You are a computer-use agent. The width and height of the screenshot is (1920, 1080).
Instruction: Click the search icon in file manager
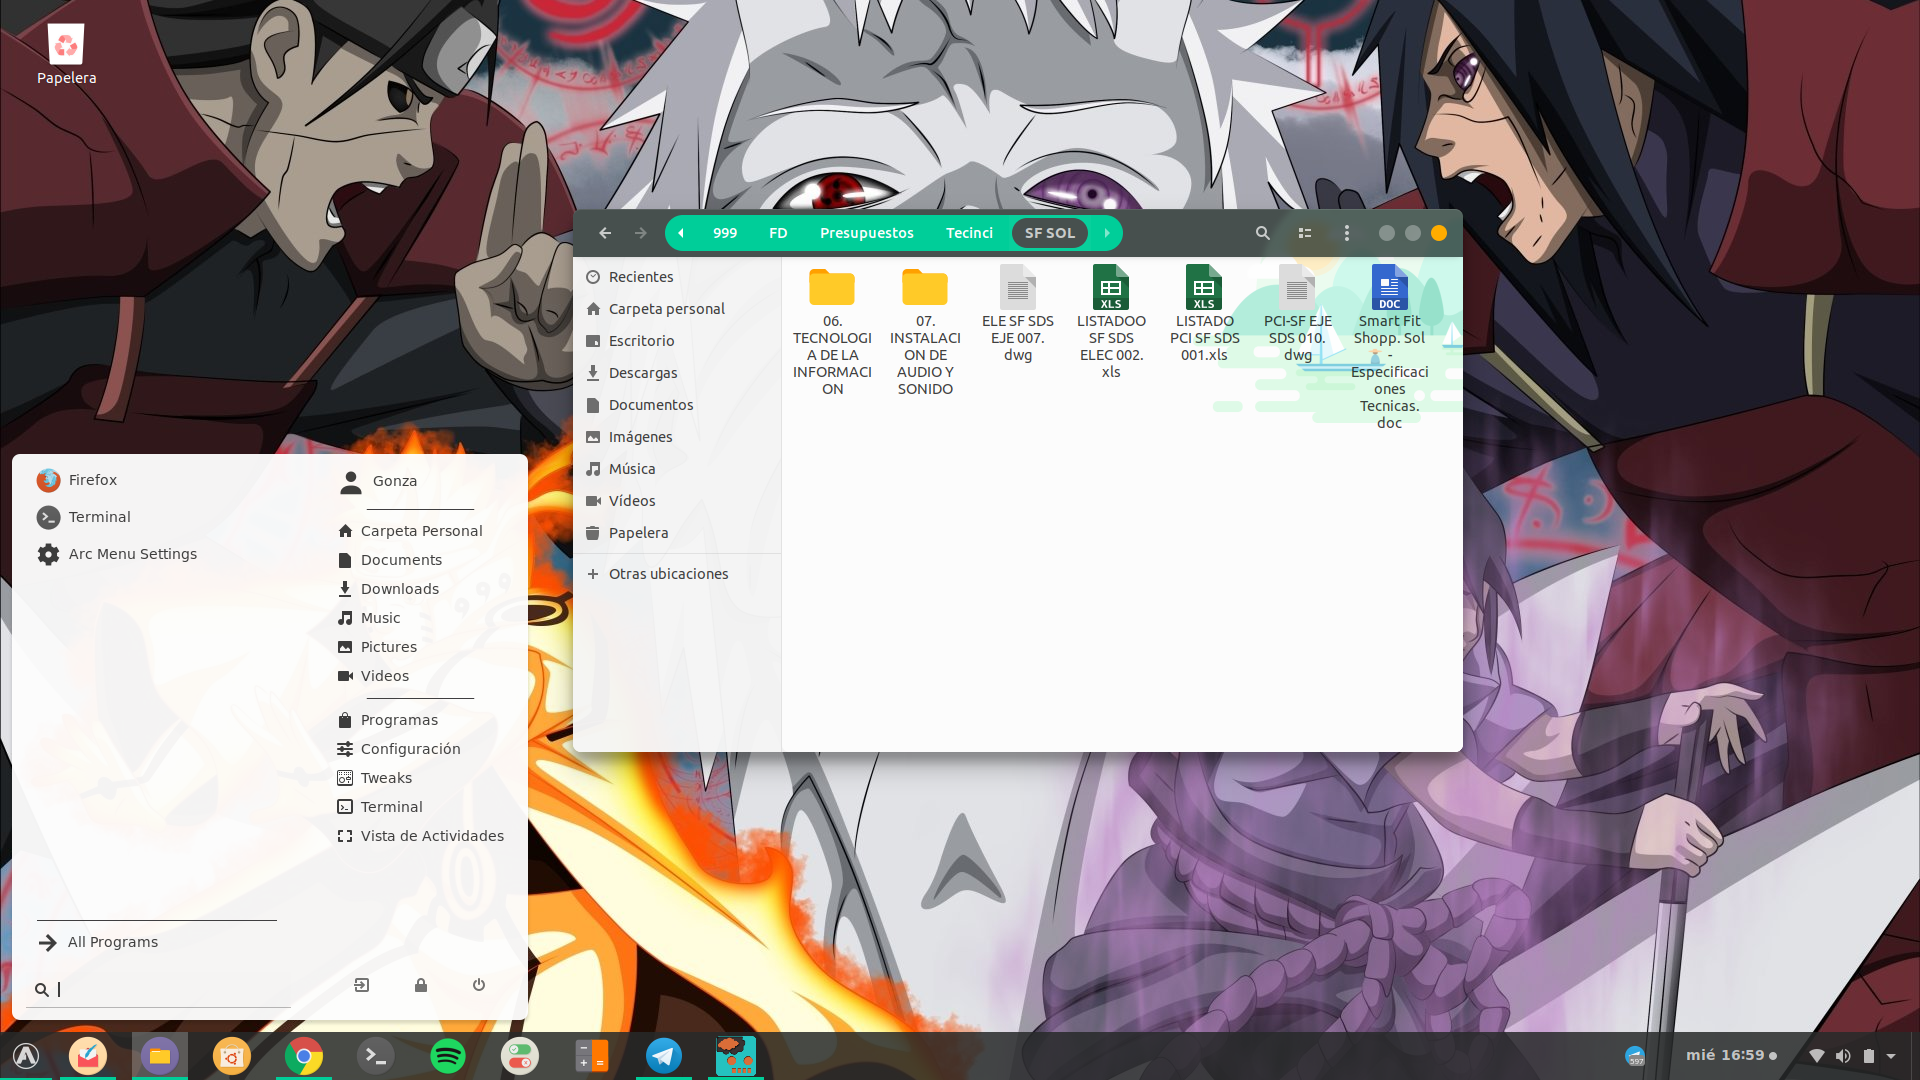pyautogui.click(x=1262, y=233)
